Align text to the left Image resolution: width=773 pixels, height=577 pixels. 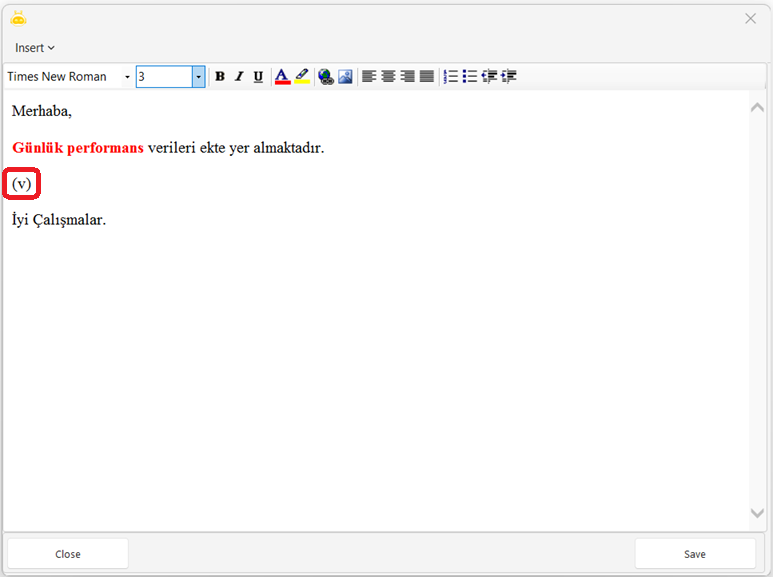[x=369, y=77]
